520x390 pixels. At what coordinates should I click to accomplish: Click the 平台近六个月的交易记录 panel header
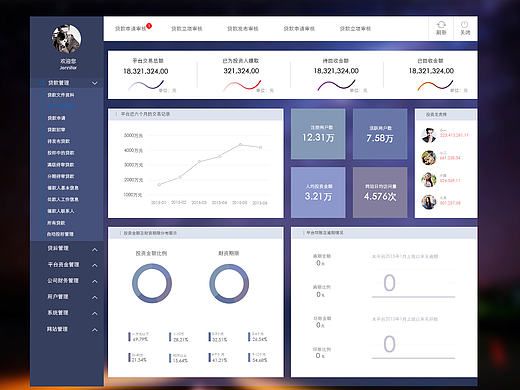(196, 114)
